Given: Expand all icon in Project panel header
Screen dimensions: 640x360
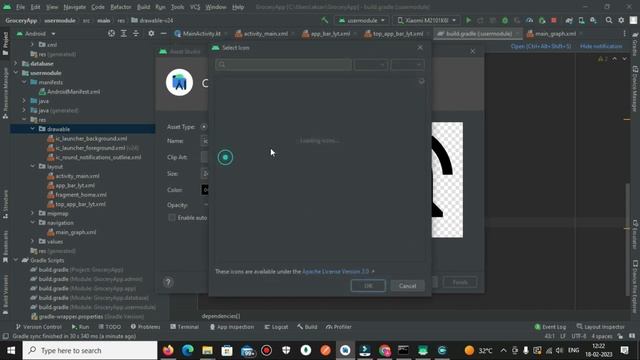Looking at the screenshot, I should point(124,33).
